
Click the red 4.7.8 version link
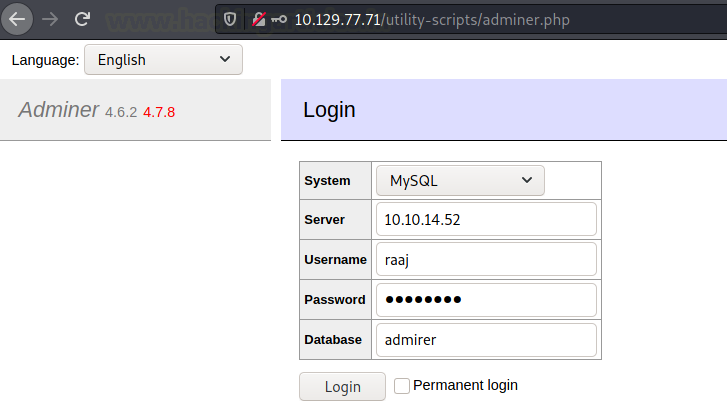[x=159, y=112]
